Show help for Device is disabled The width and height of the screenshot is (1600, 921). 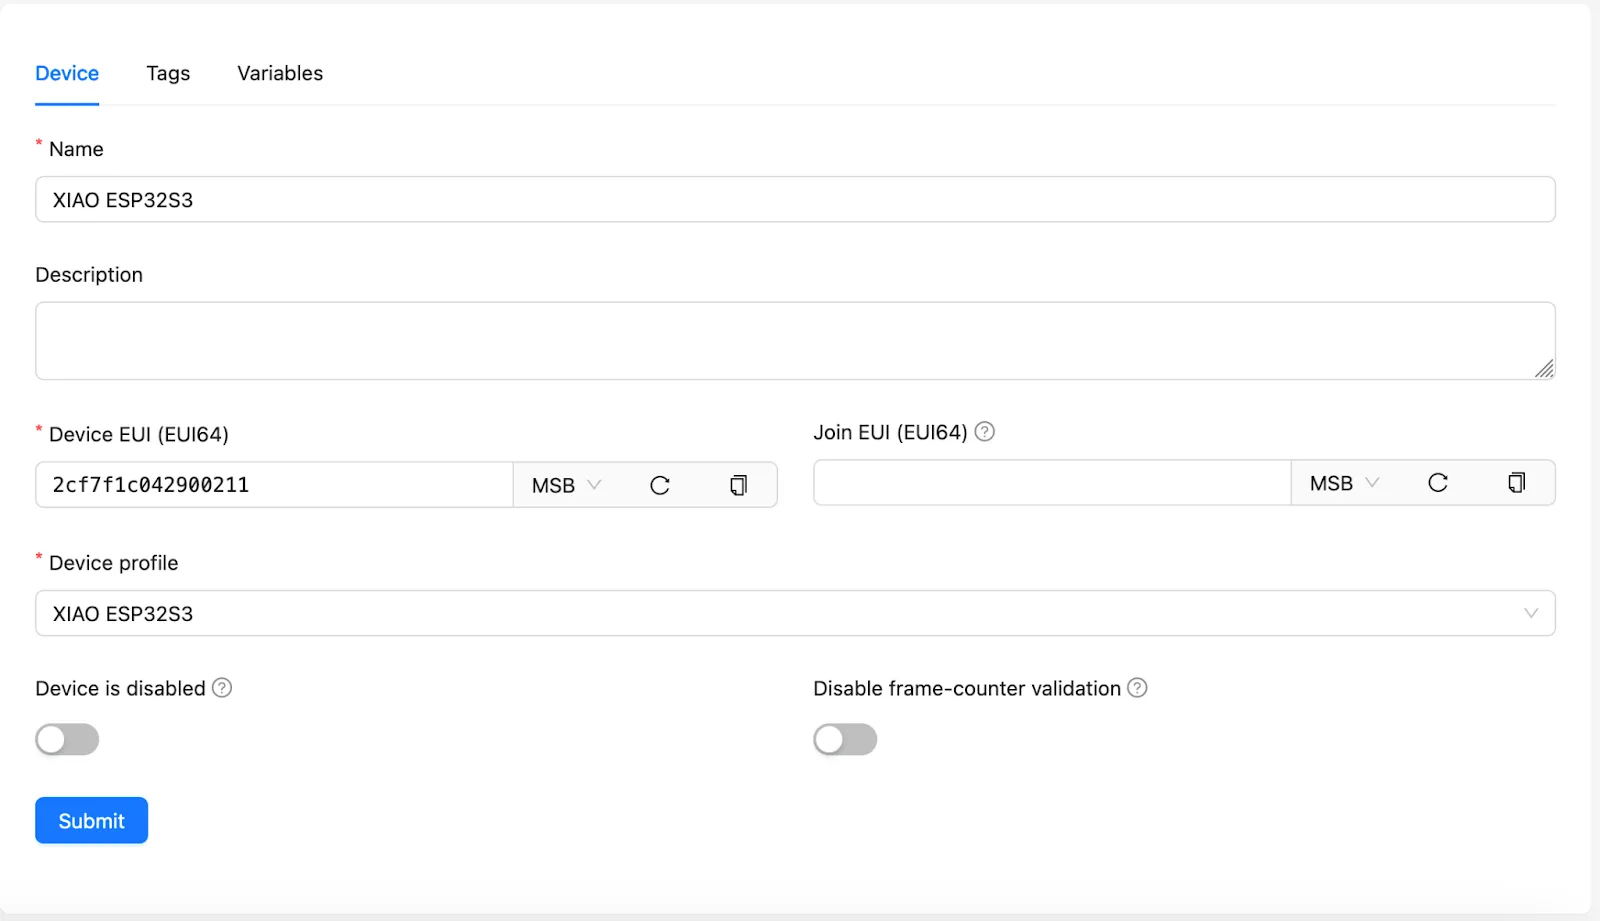pos(222,688)
